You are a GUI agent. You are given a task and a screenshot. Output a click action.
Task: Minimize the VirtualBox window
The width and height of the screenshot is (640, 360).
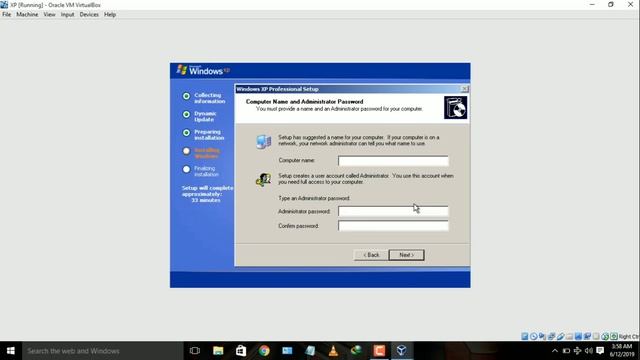coord(592,4)
